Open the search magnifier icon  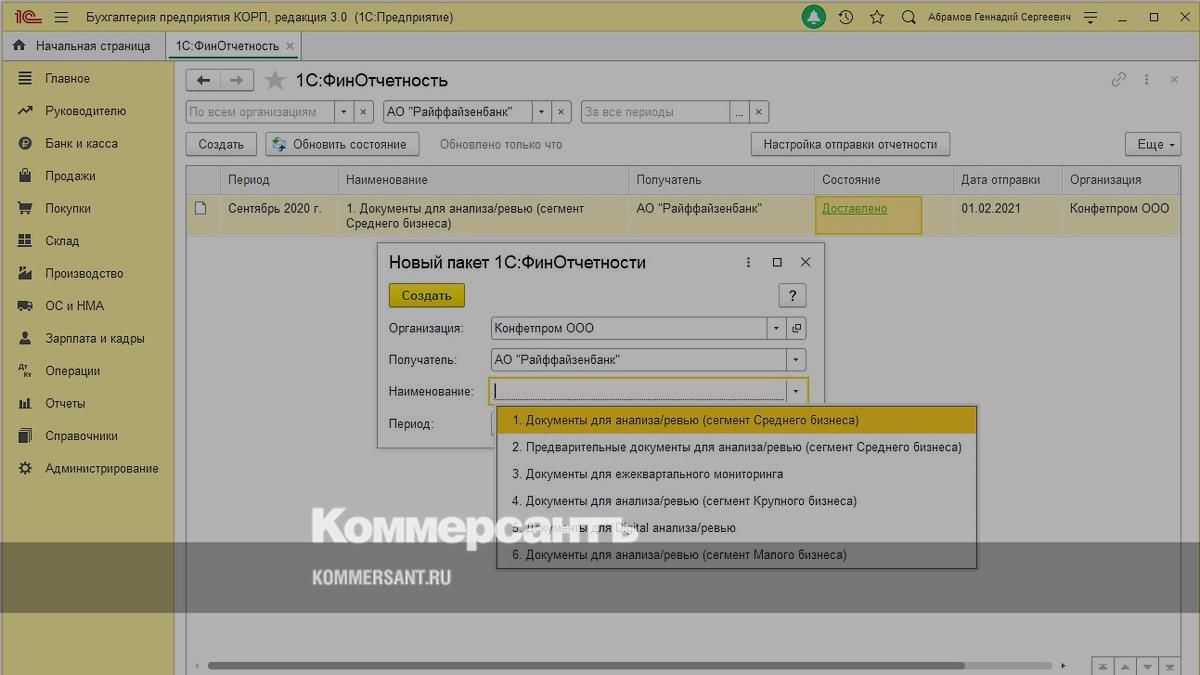(908, 17)
